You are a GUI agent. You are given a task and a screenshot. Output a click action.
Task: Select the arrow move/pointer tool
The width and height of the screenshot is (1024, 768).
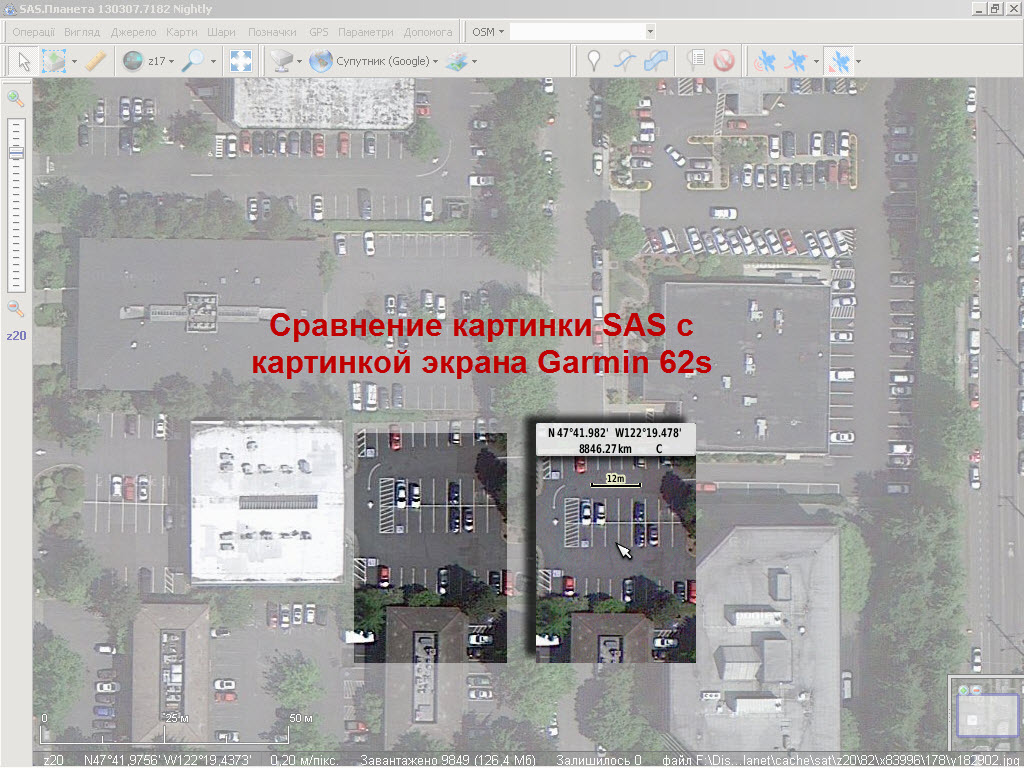(x=24, y=61)
